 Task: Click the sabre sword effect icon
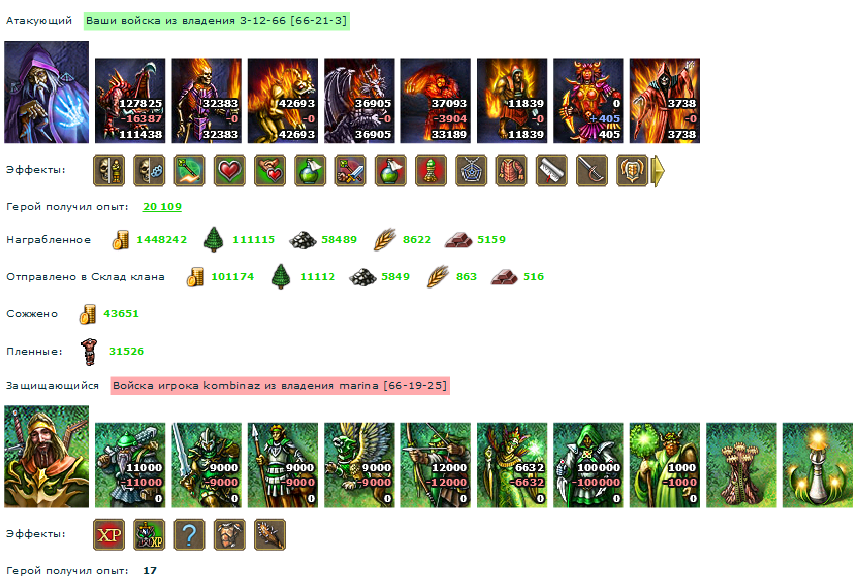coord(592,170)
